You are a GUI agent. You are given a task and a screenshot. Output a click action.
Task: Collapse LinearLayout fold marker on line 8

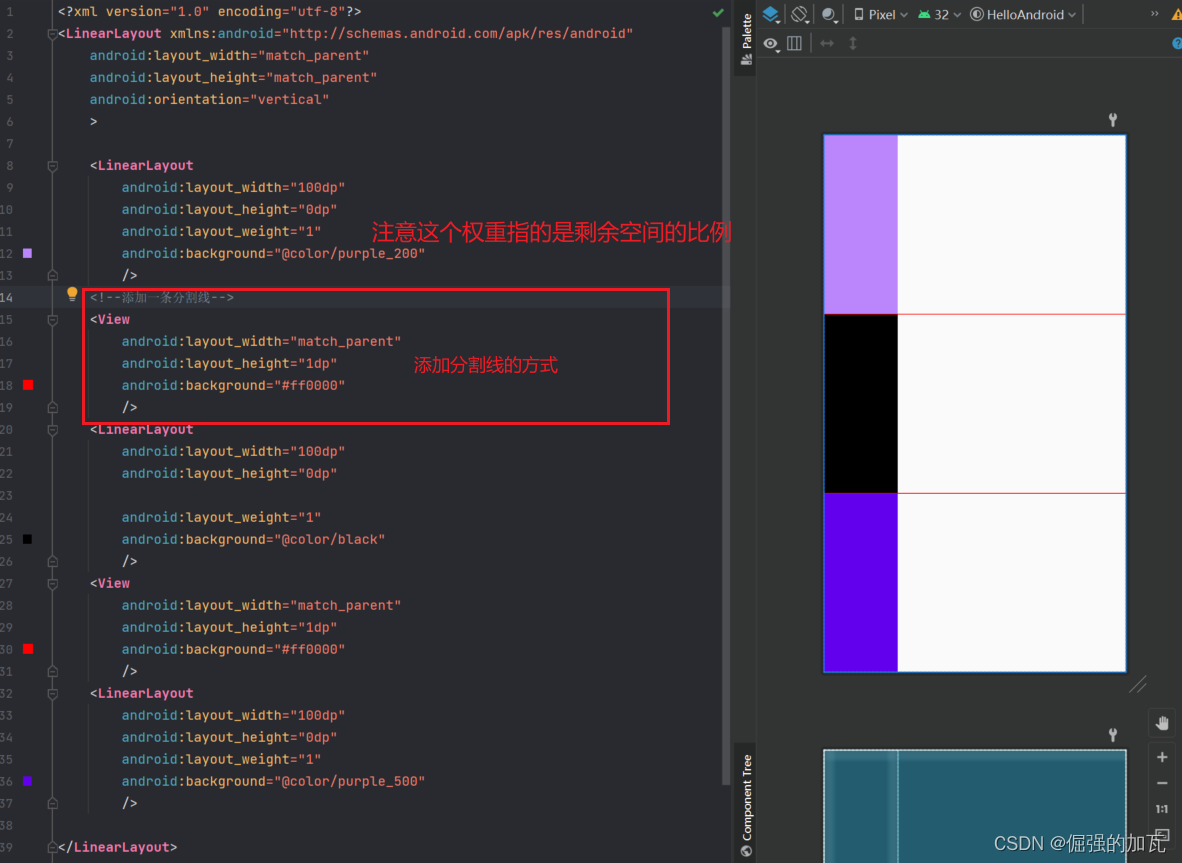tap(53, 166)
